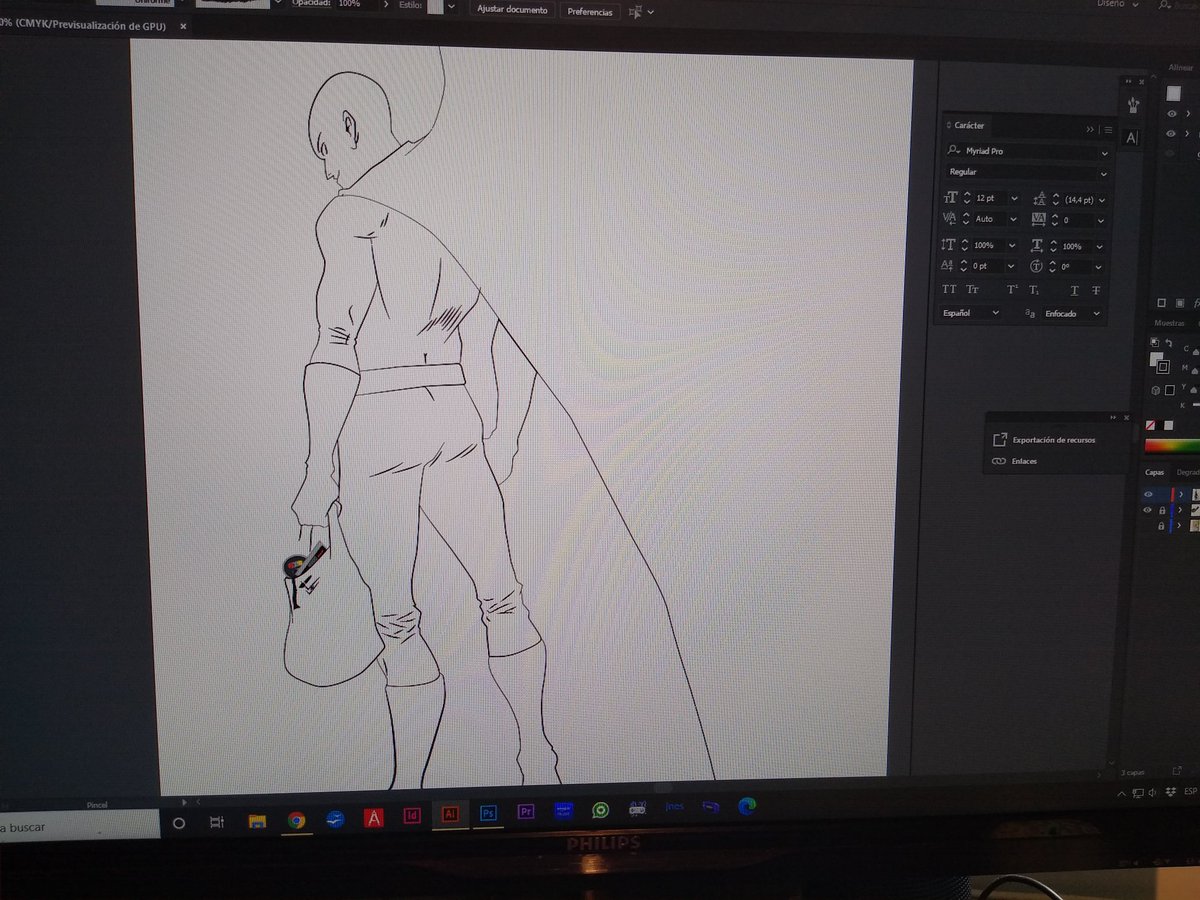
Task: Open Task View on taskbar
Action: point(216,822)
